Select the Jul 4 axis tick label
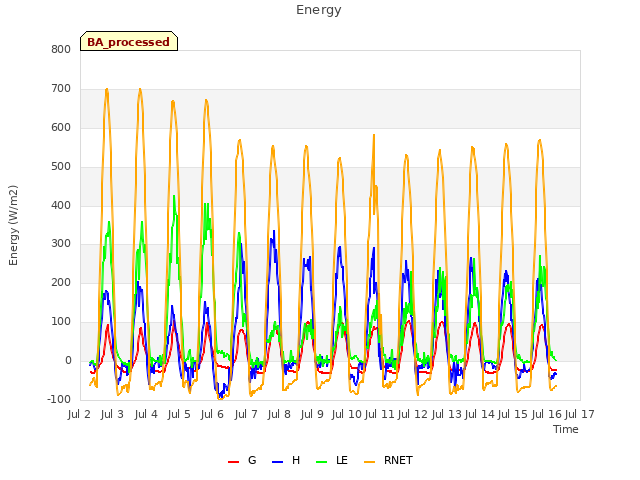The width and height of the screenshot is (640, 480). (146, 414)
